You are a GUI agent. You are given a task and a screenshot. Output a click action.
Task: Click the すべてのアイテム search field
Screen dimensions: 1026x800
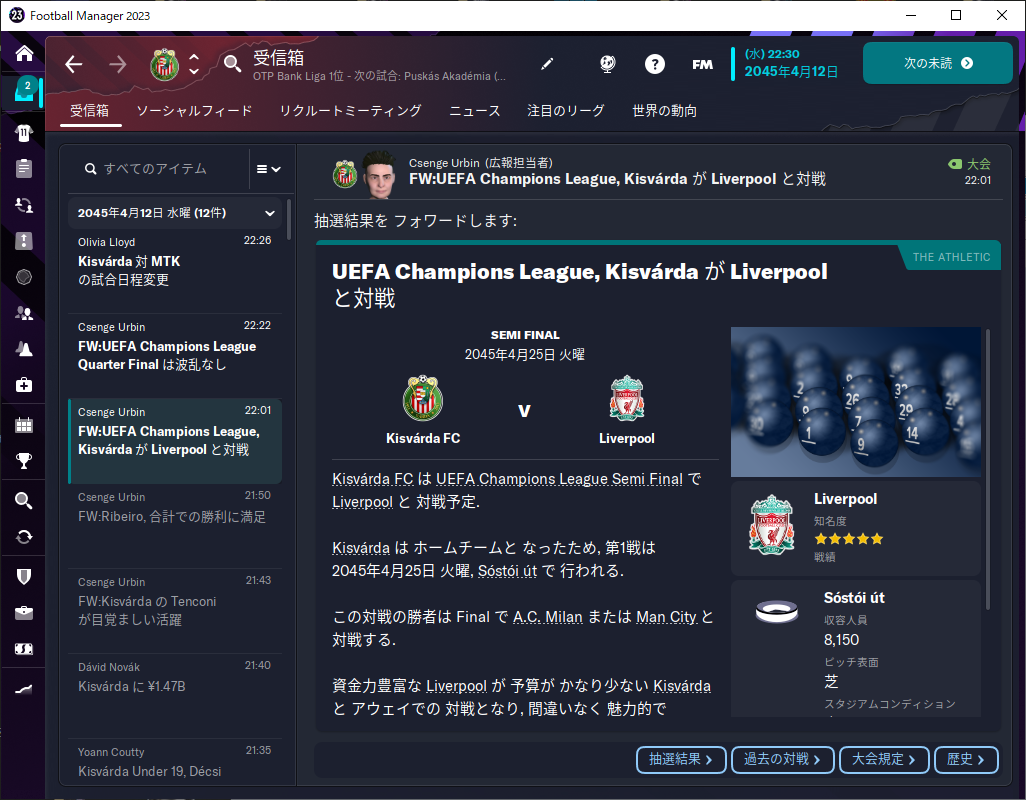[160, 169]
